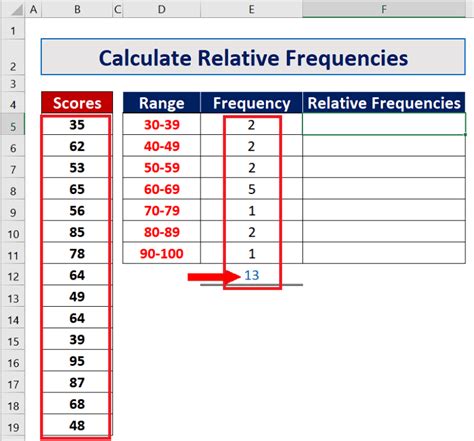
Task: Select range cell 70-79
Action: click(162, 210)
